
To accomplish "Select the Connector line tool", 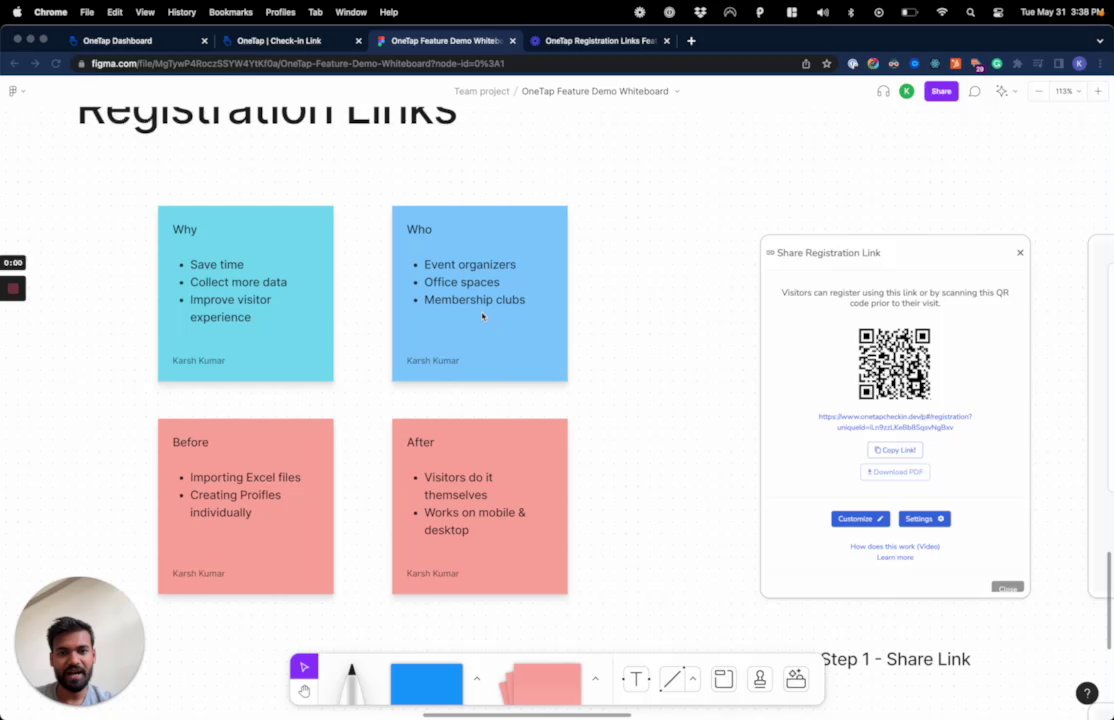I will point(671,679).
